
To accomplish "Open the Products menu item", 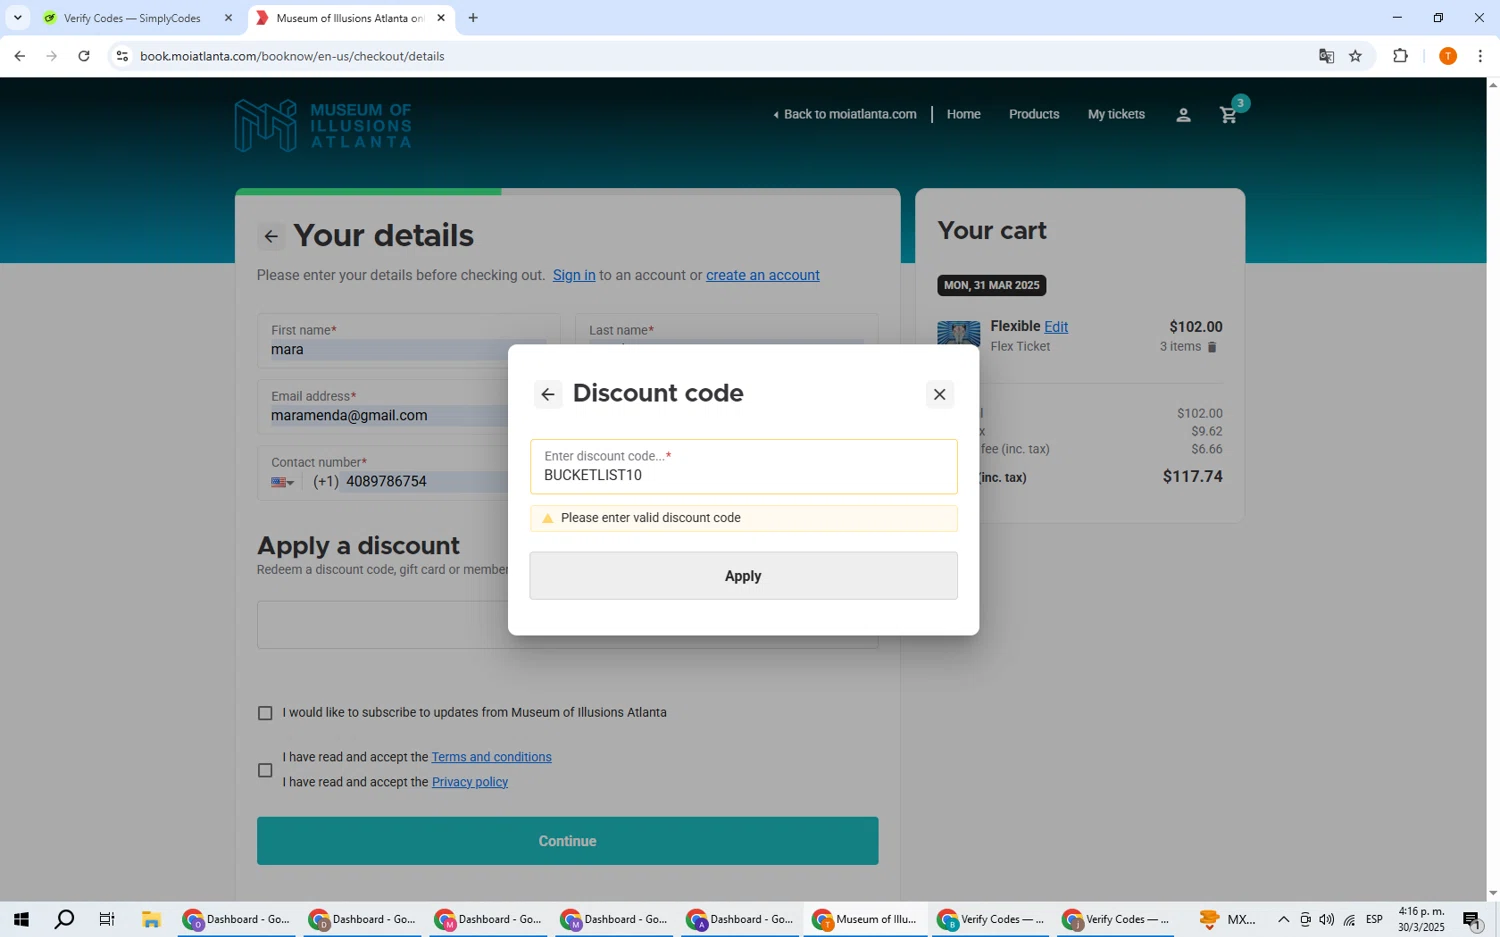I will click(x=1034, y=114).
